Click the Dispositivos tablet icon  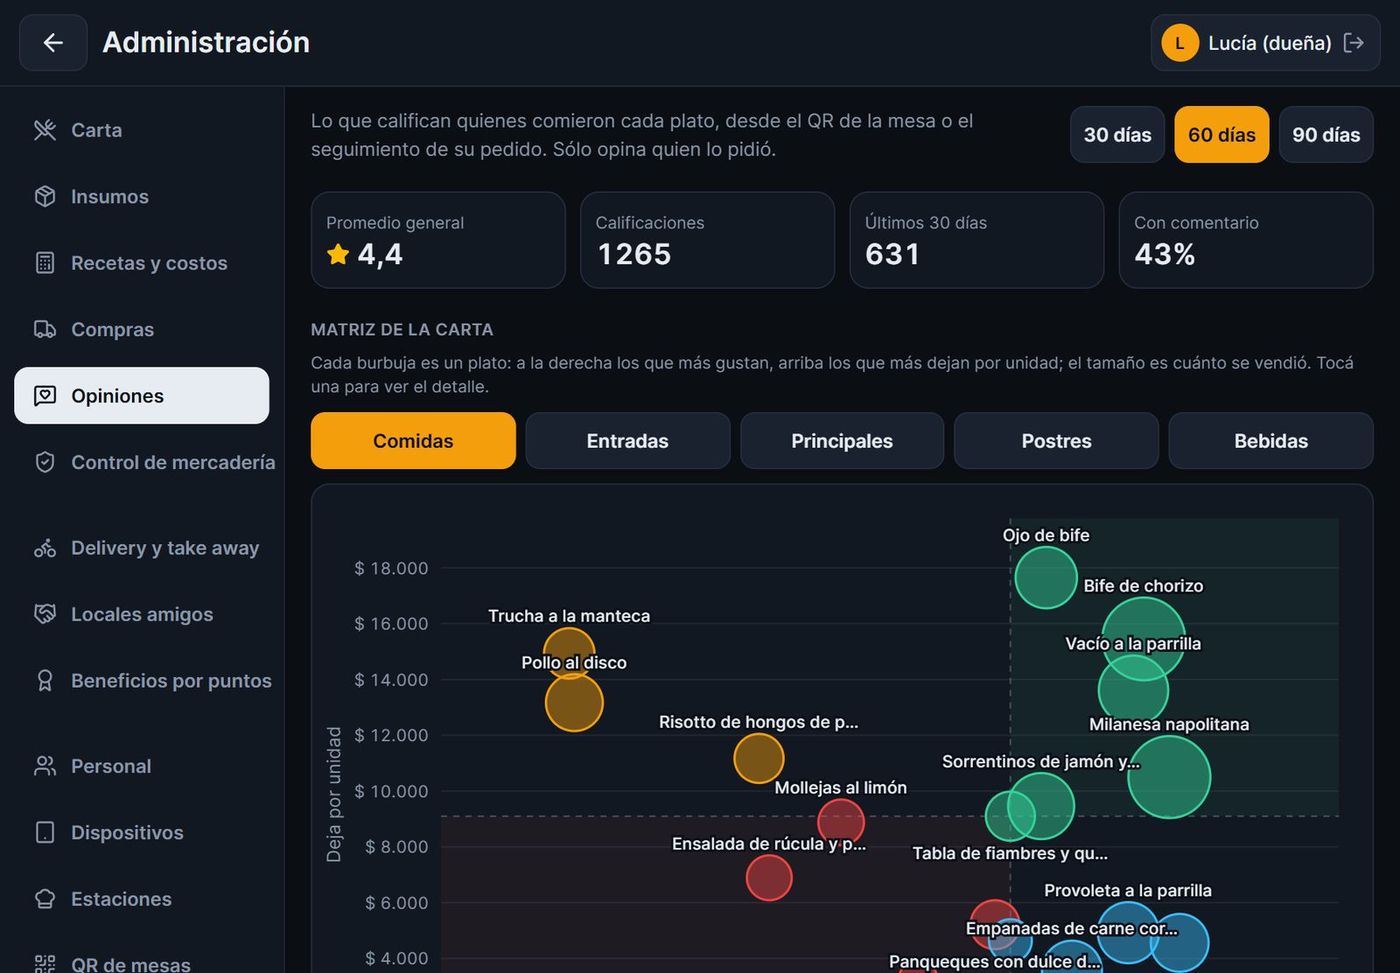tap(45, 832)
